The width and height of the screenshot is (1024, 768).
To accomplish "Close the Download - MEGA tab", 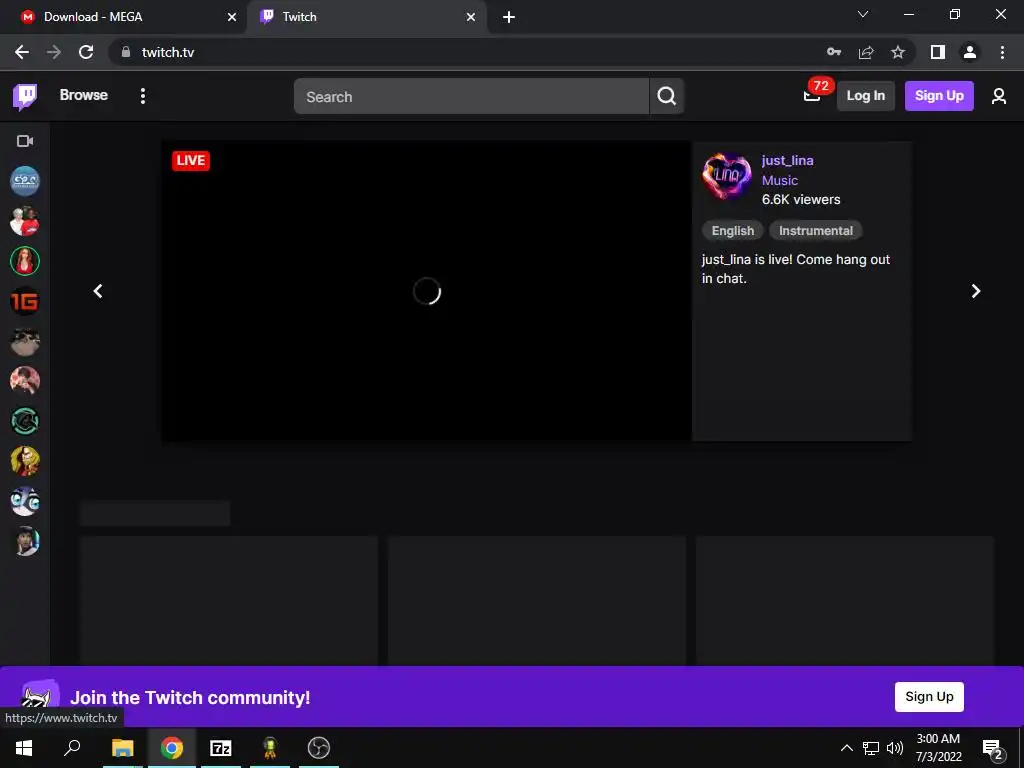I will [x=232, y=18].
